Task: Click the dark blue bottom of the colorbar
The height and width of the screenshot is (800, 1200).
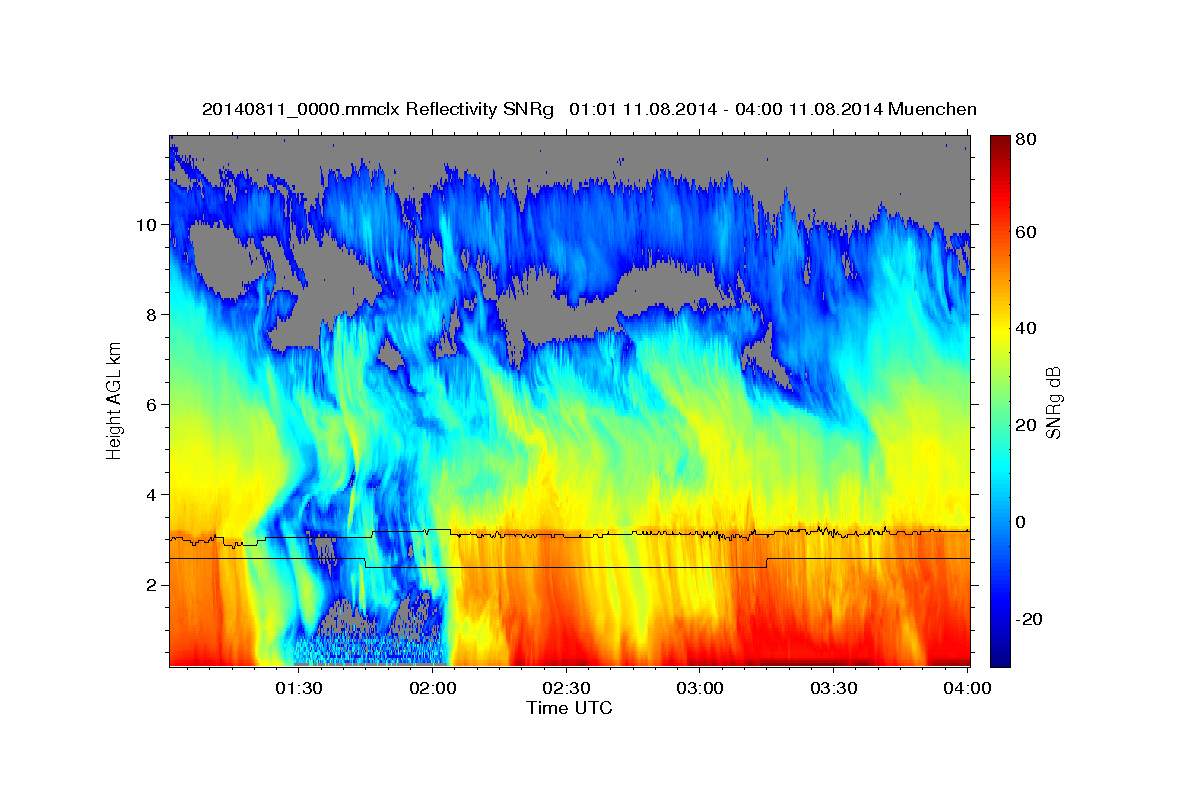Action: [x=1000, y=655]
